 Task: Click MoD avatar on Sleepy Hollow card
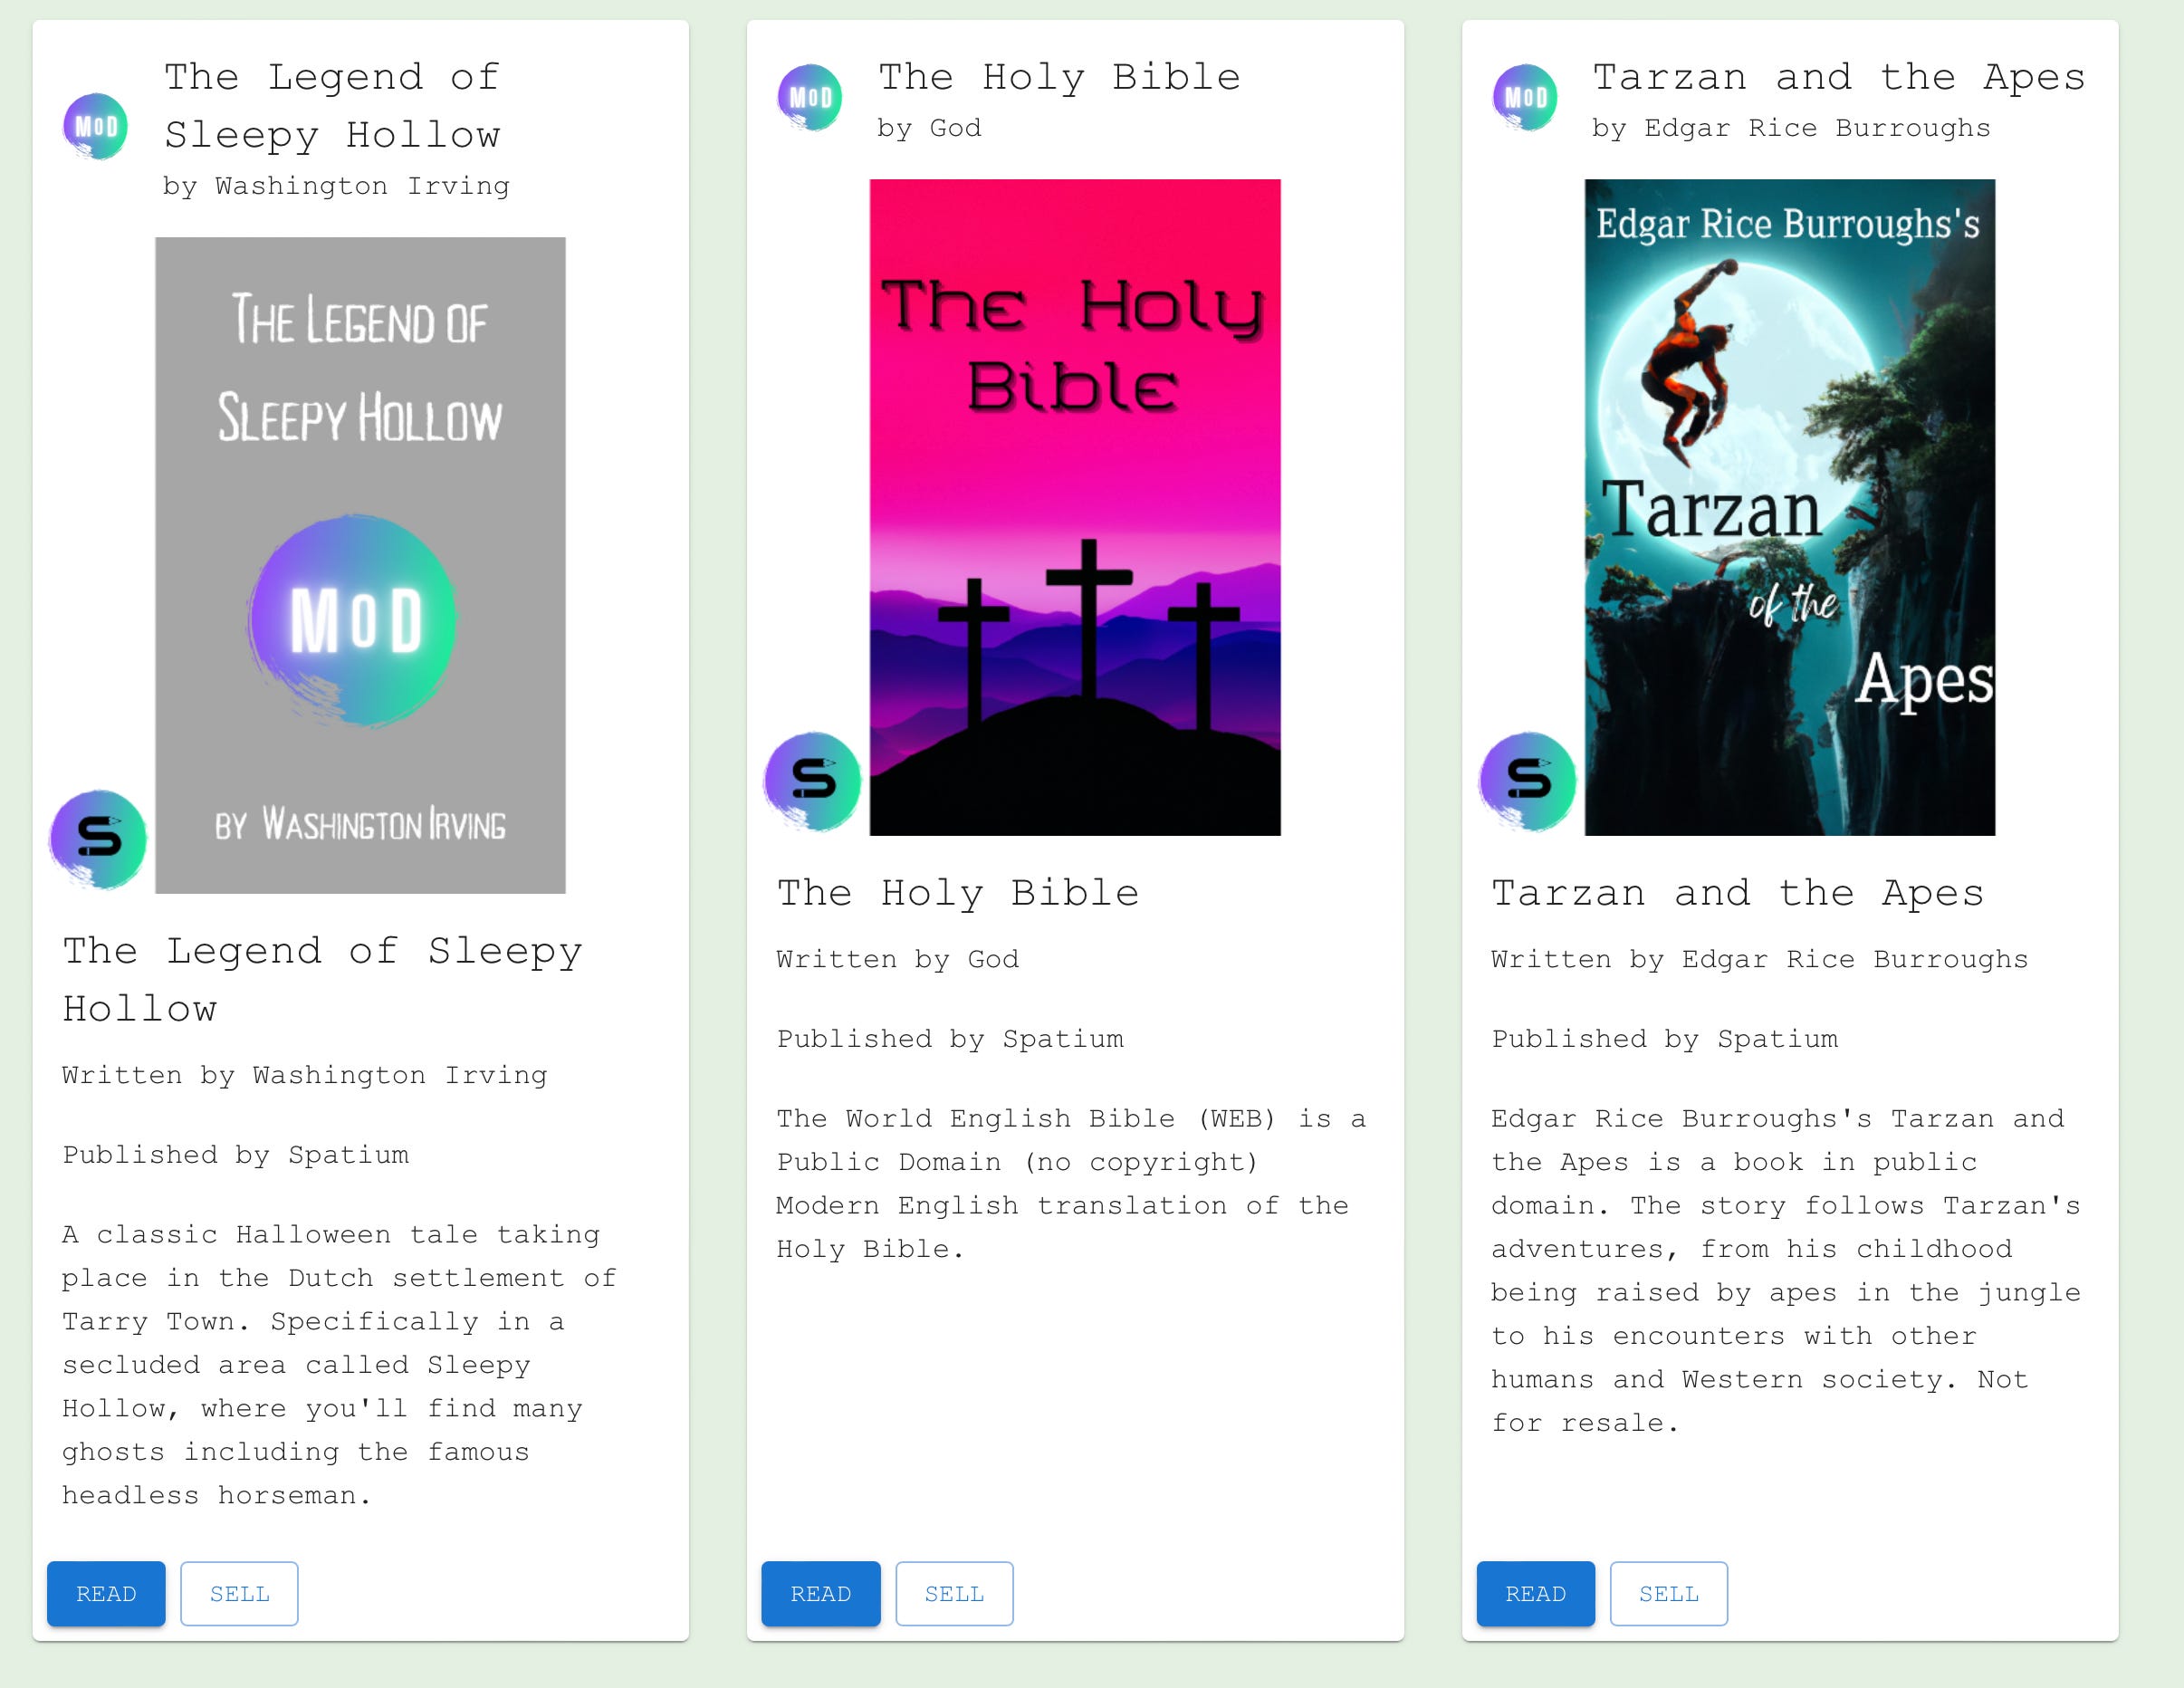tap(96, 127)
